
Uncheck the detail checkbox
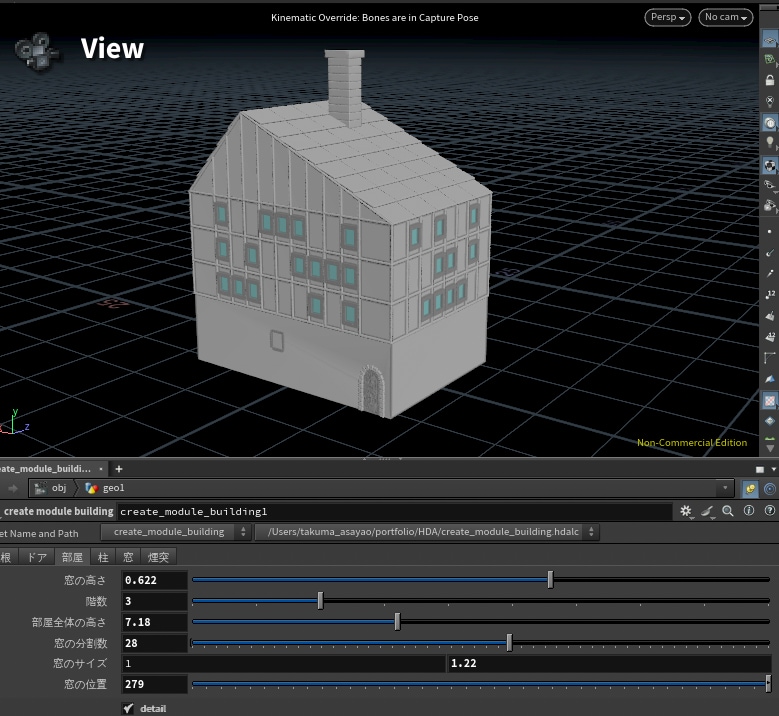[x=129, y=708]
